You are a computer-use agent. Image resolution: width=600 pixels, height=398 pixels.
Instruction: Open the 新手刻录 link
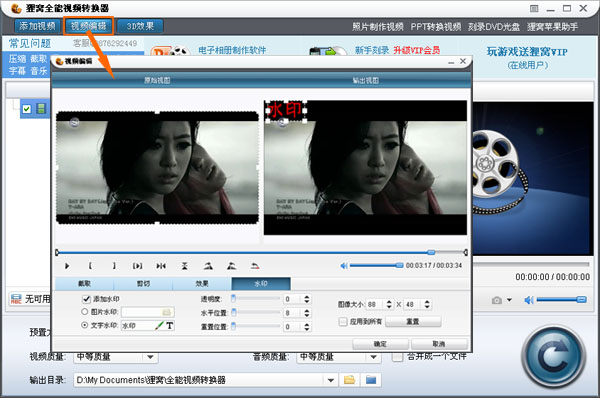point(371,50)
